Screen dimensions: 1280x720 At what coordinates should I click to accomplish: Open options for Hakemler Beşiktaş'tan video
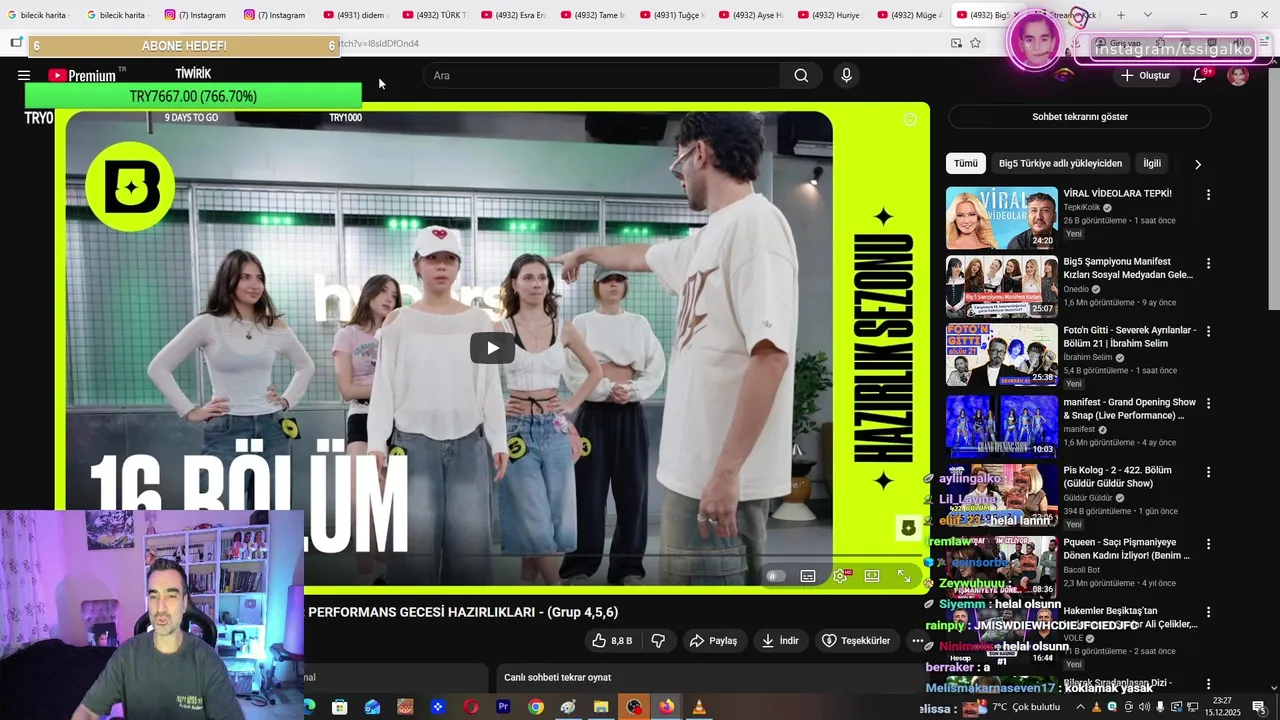click(1208, 612)
